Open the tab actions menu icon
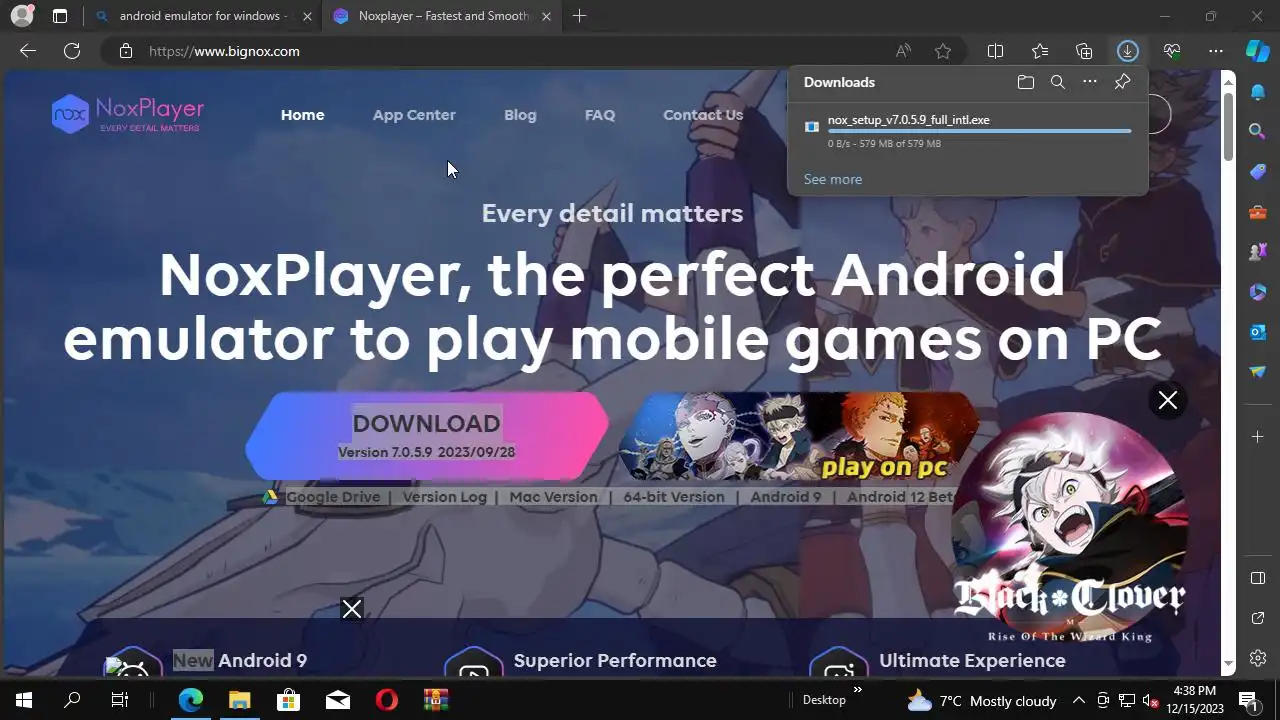Image resolution: width=1280 pixels, height=720 pixels. [x=60, y=16]
